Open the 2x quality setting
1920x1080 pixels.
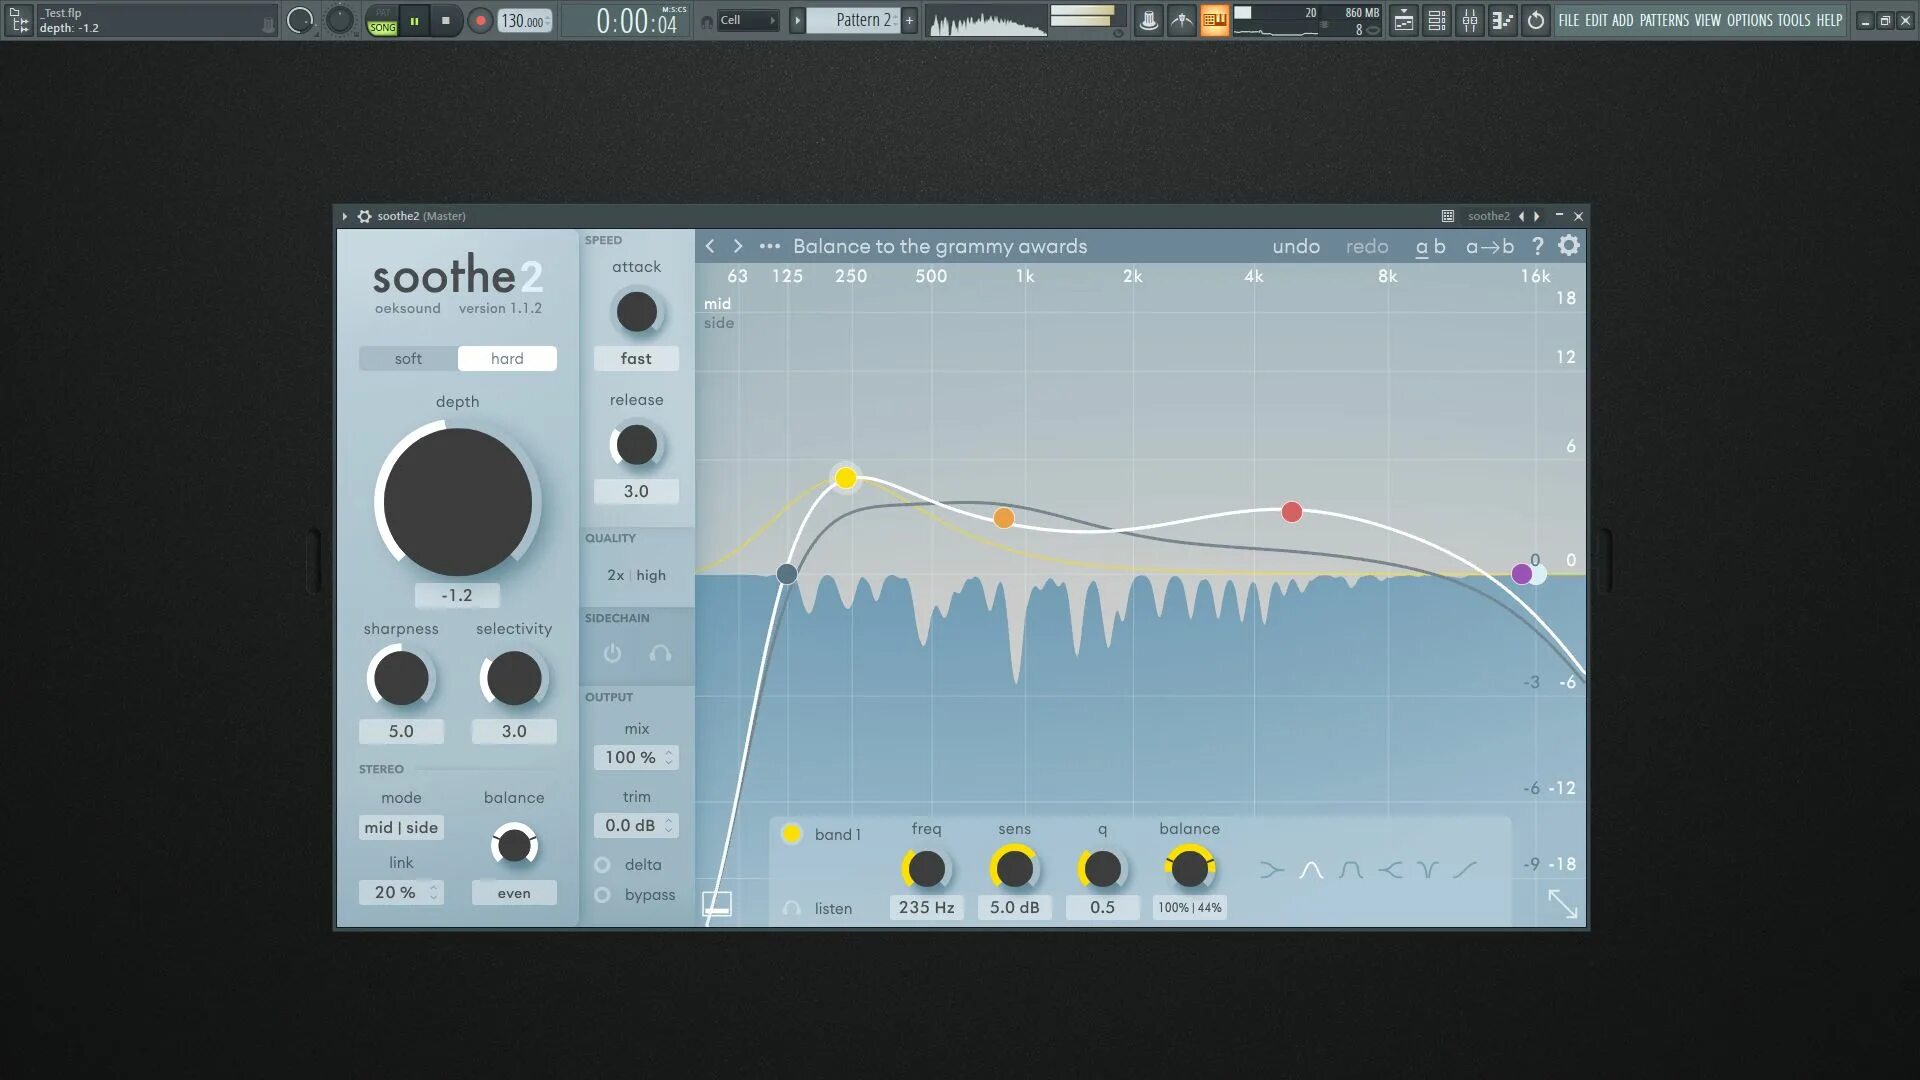point(615,575)
